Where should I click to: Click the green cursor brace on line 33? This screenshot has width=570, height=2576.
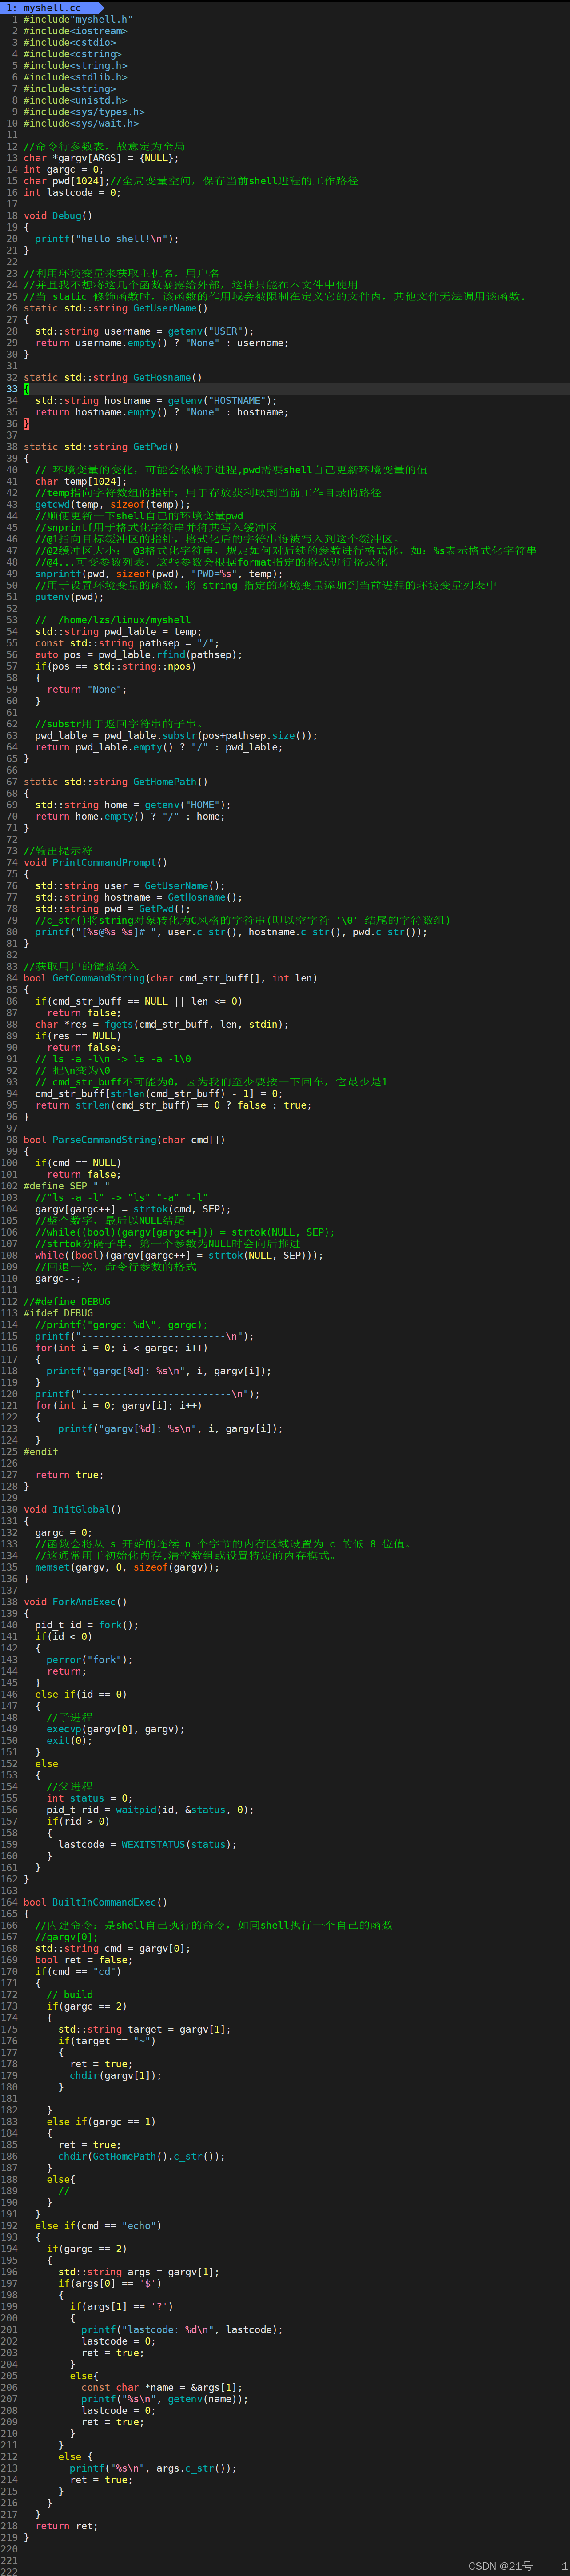coord(26,389)
